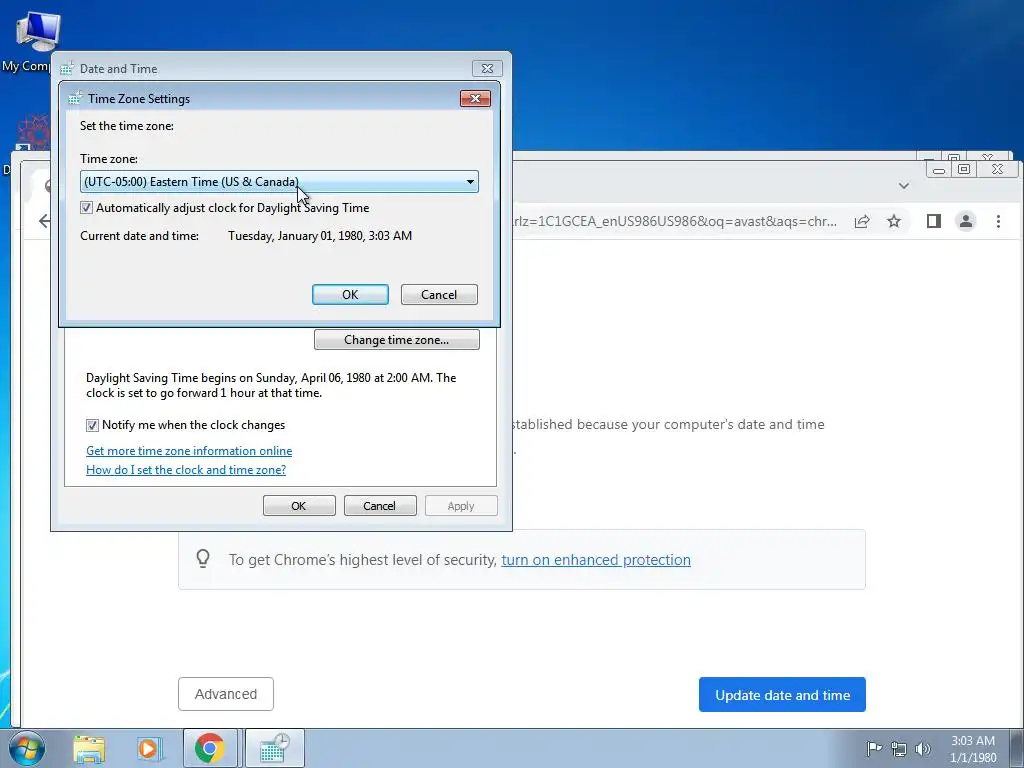Close the Time Zone Settings dialog
This screenshot has width=1024, height=768.
click(x=475, y=99)
